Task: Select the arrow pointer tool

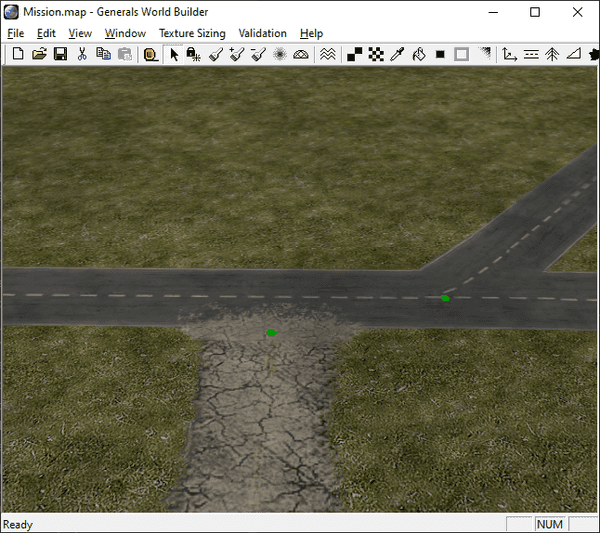Action: 174,54
